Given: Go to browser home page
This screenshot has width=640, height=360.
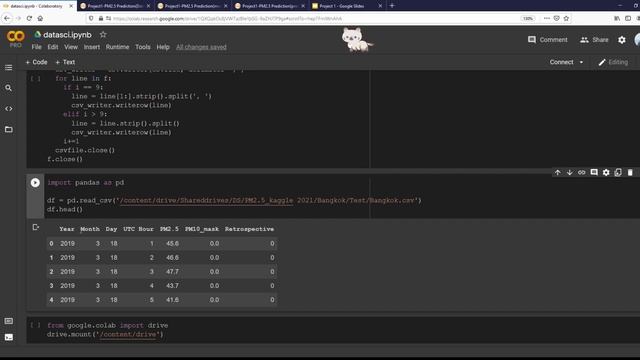Looking at the screenshot, I should 40,18.
